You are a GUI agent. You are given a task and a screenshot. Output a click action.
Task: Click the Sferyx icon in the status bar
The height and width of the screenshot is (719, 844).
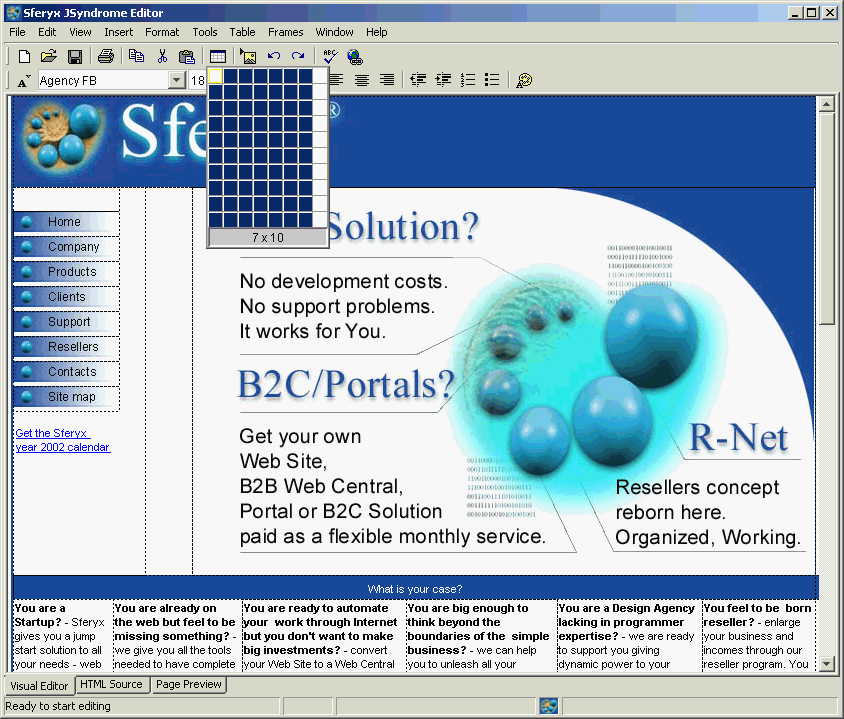click(x=548, y=706)
